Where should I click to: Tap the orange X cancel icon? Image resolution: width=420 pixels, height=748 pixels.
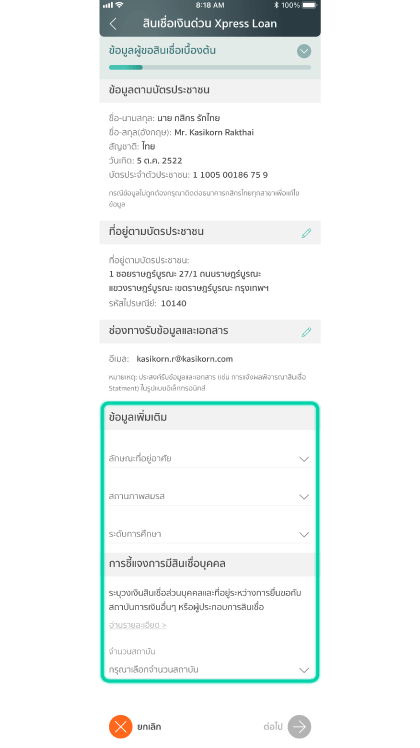coord(120,727)
